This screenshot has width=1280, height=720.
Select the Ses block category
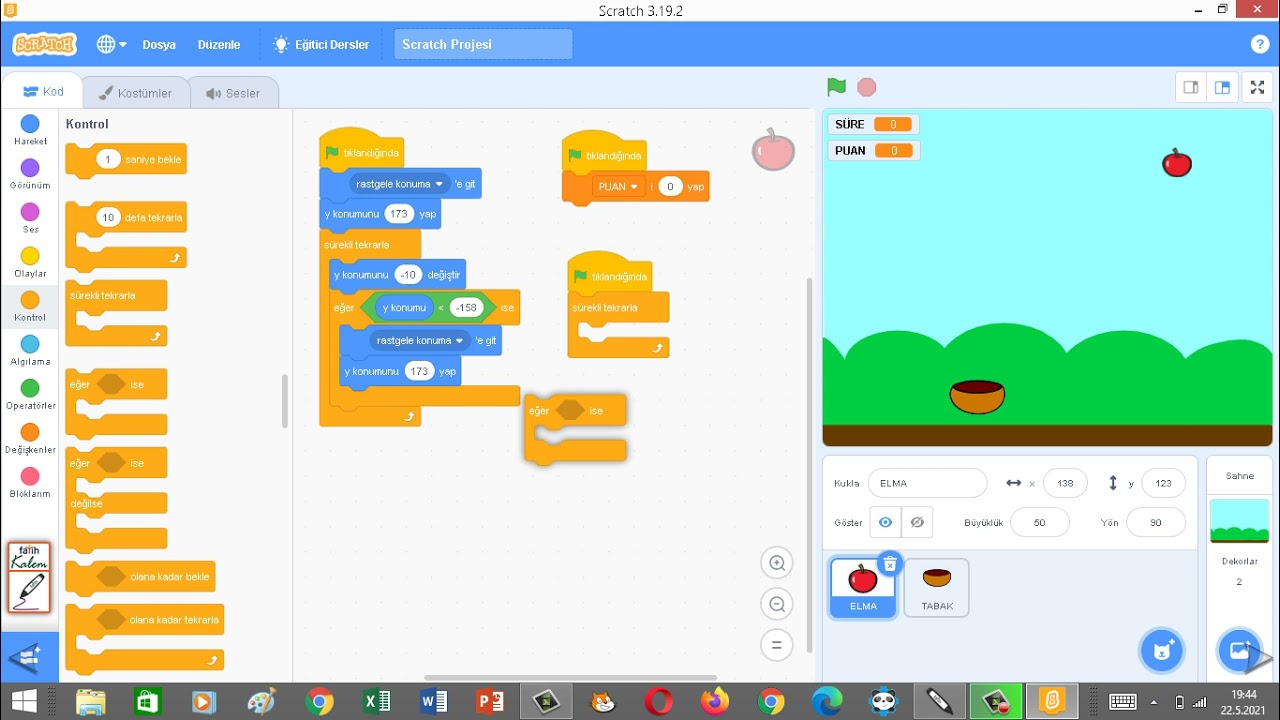[30, 218]
